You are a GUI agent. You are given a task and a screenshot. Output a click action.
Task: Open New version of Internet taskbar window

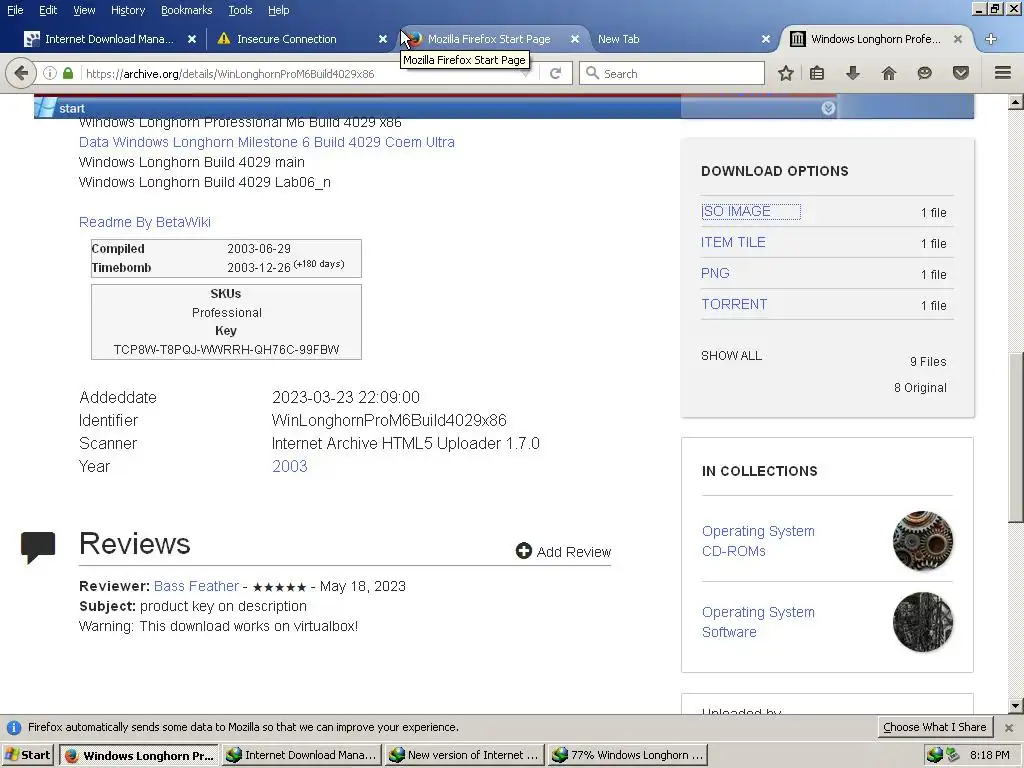pyautogui.click(x=465, y=755)
